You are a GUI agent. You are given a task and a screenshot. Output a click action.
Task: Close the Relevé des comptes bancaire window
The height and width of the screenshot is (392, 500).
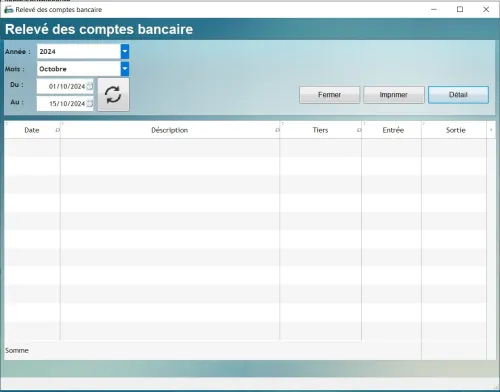point(486,9)
